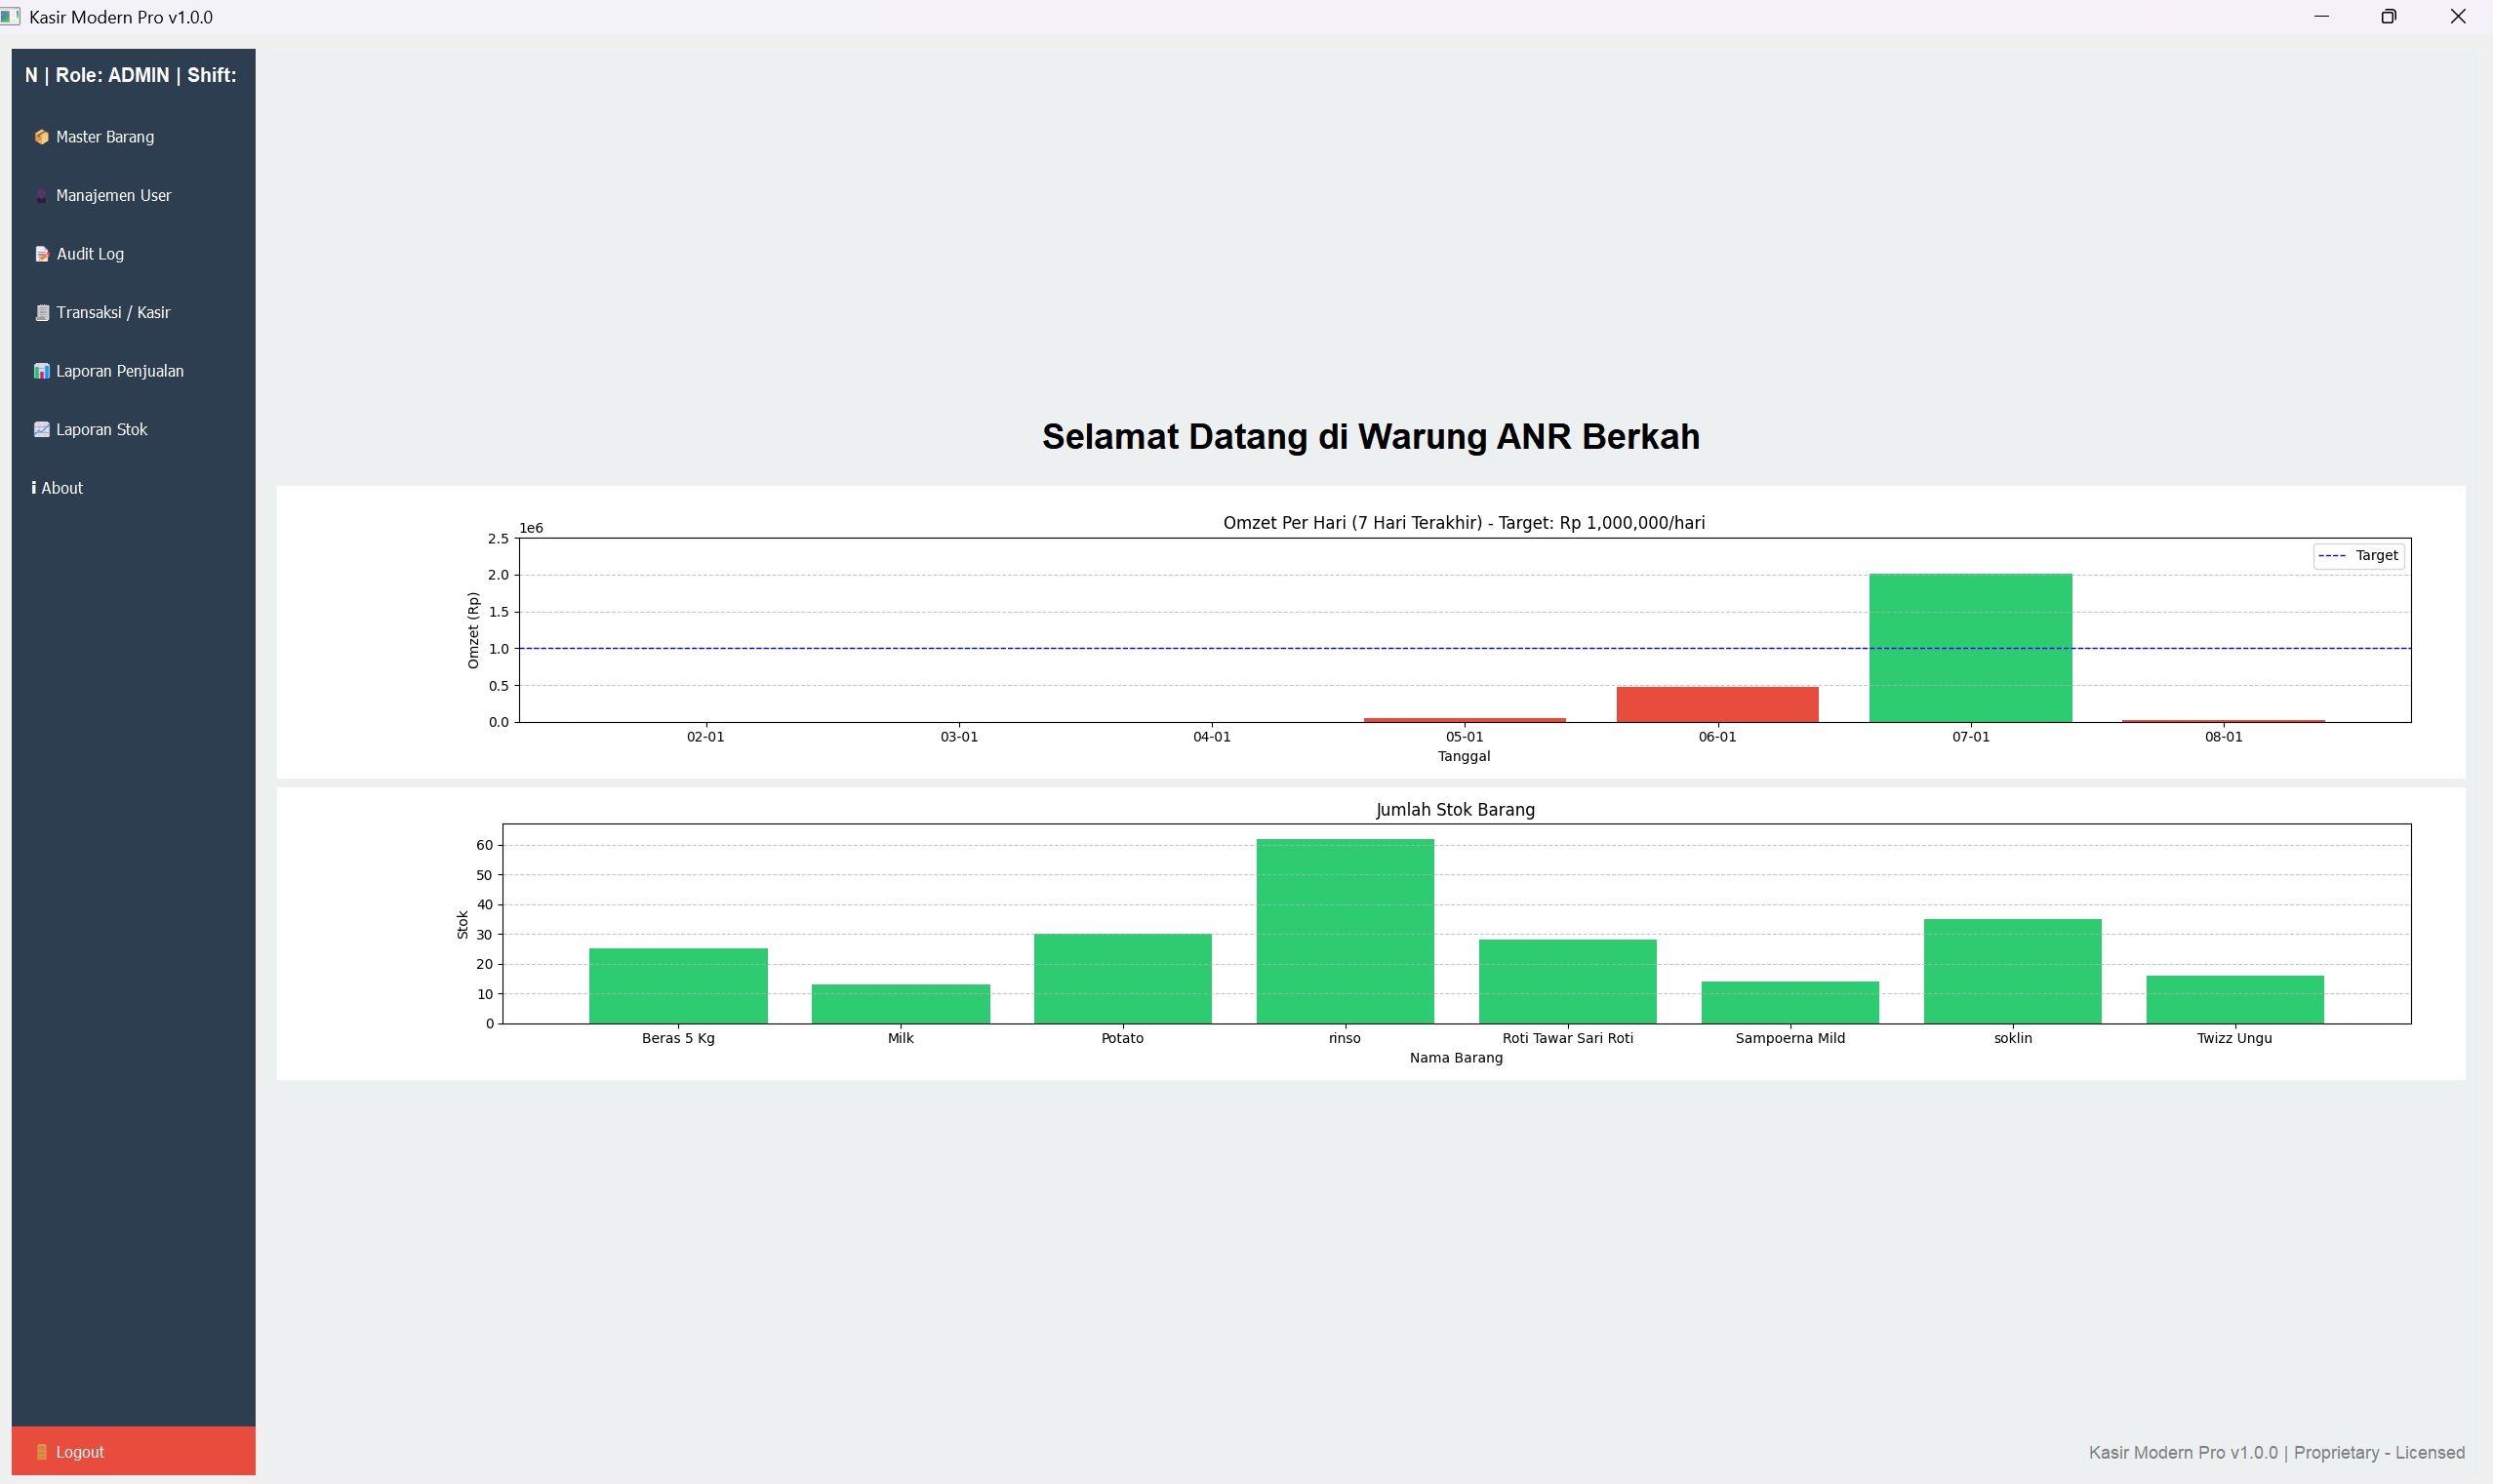The width and height of the screenshot is (2493, 1484).
Task: Click the app icon in title bar
Action: pos(10,17)
